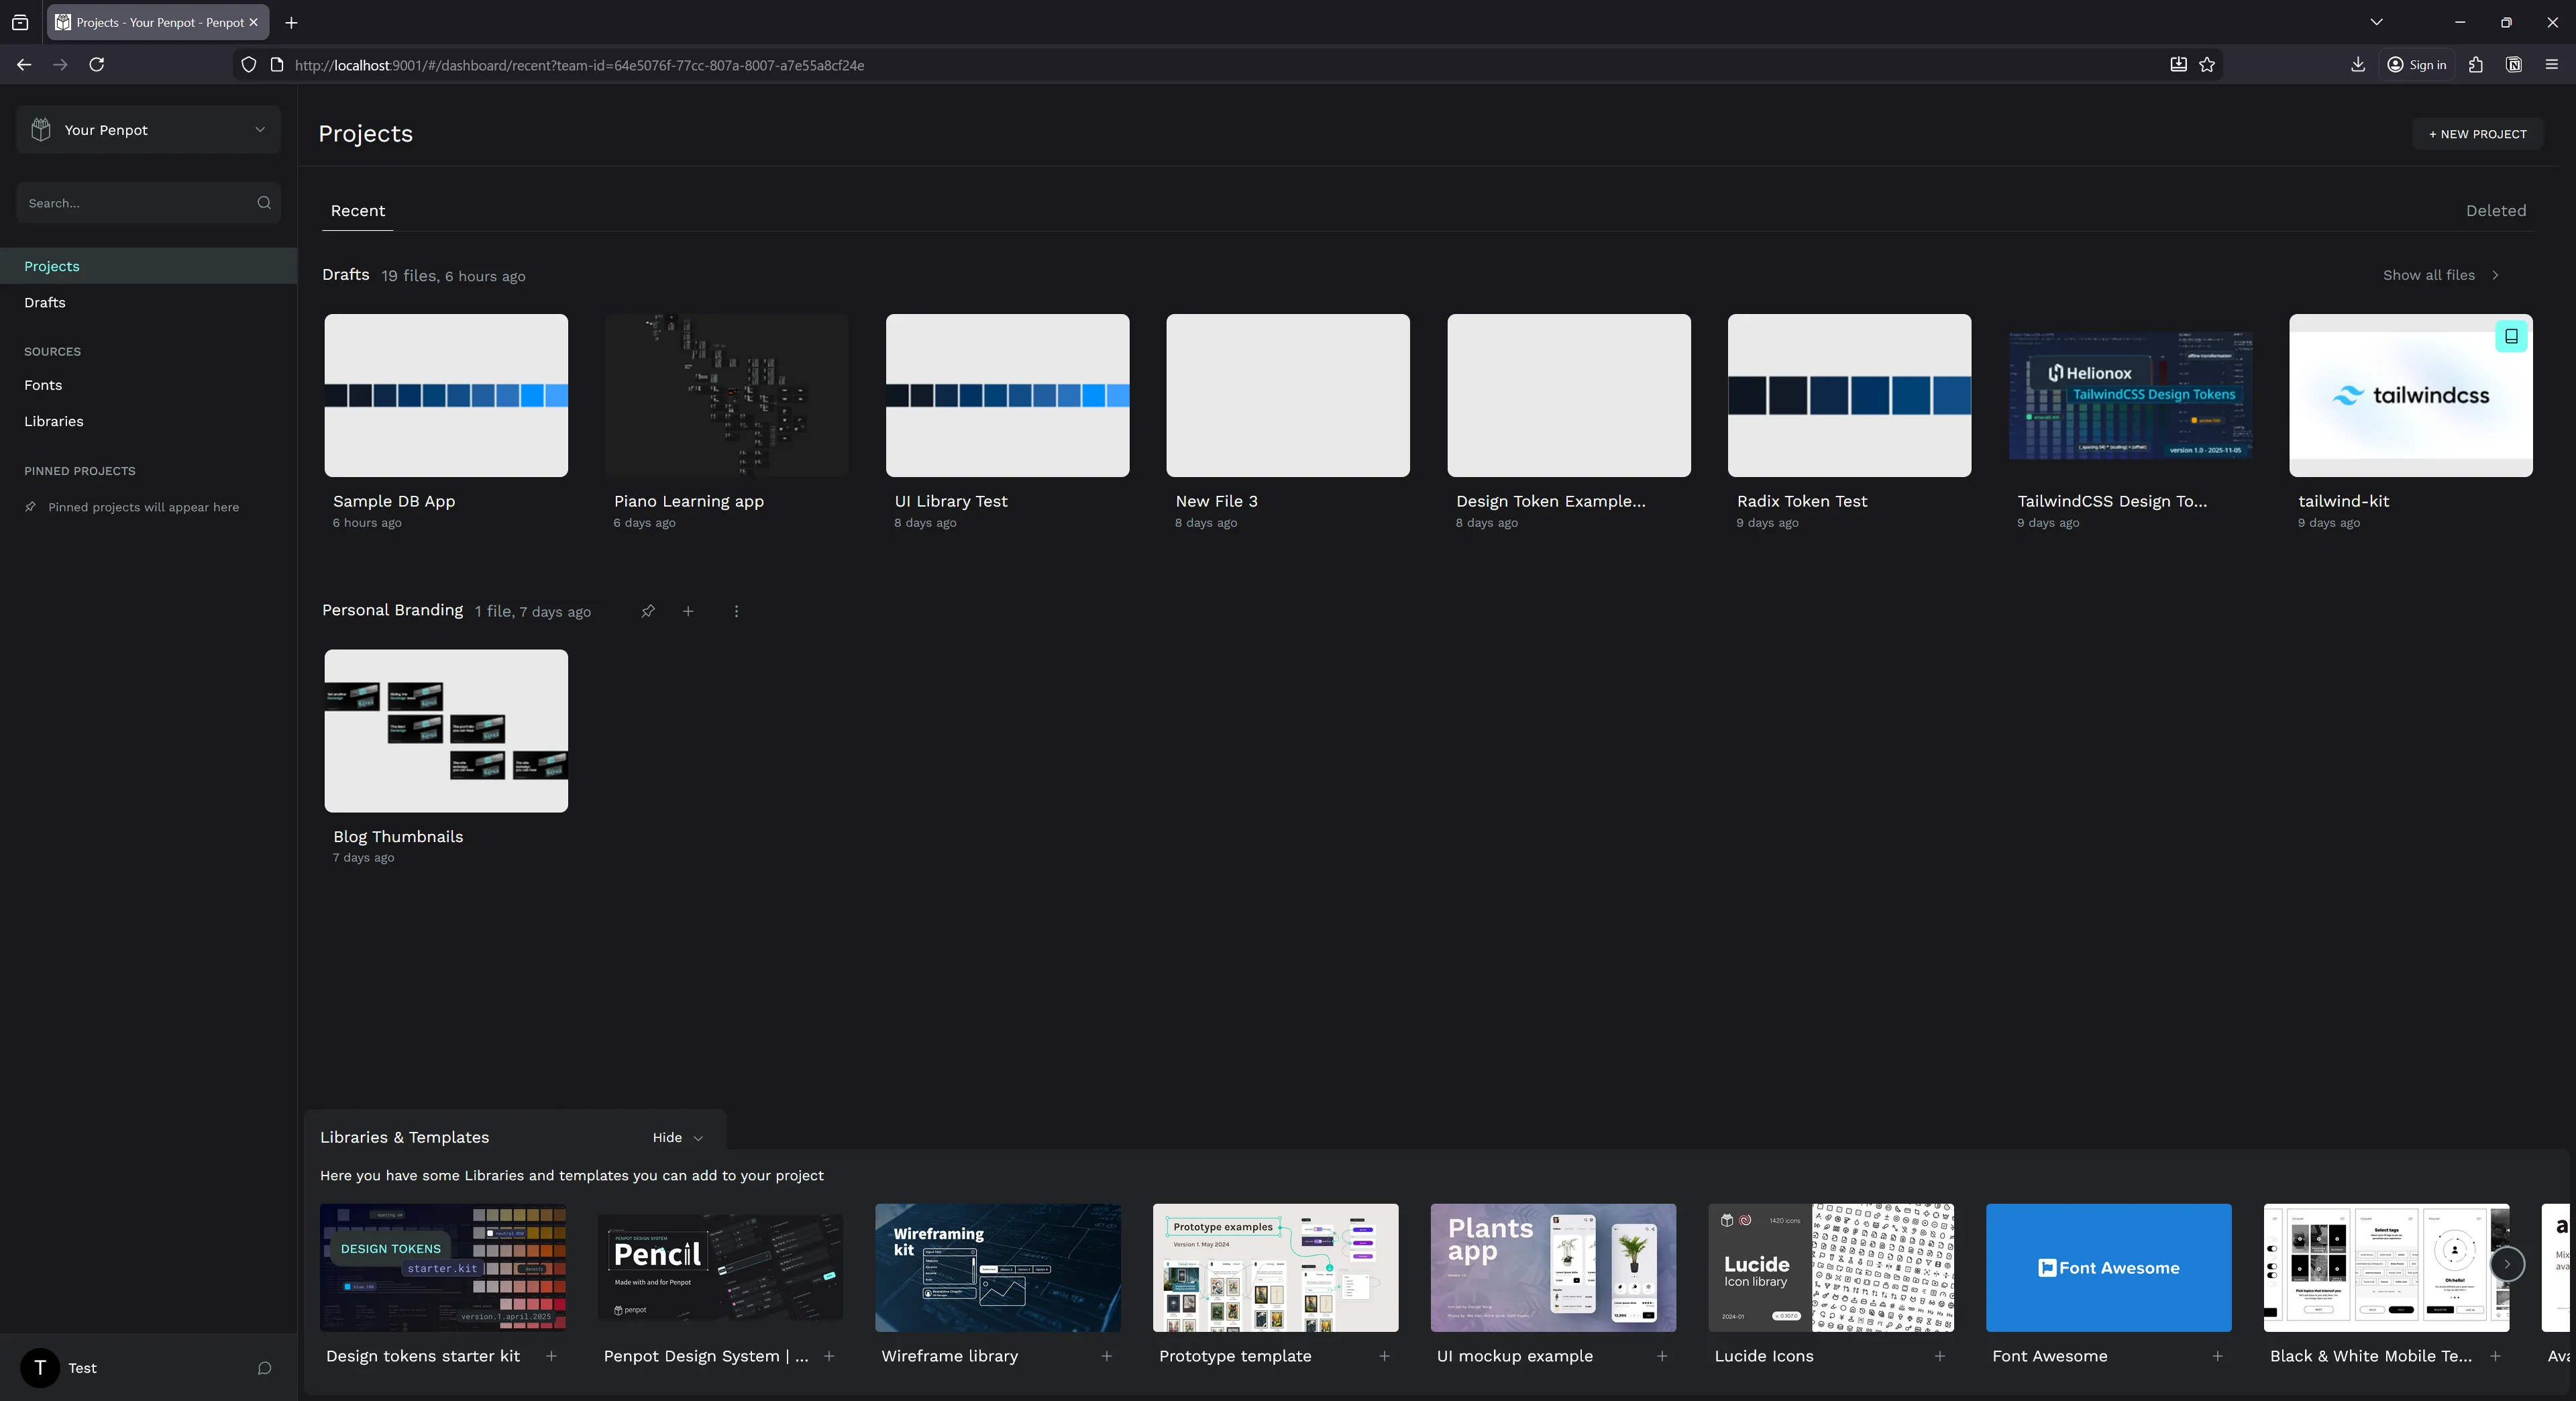Select the Recent tab

click(357, 211)
